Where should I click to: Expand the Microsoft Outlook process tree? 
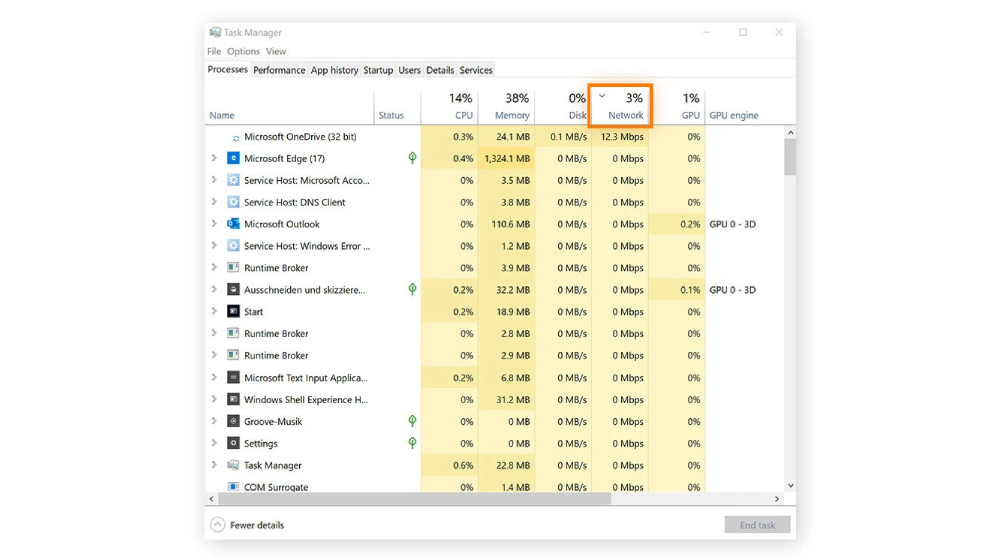[214, 223]
